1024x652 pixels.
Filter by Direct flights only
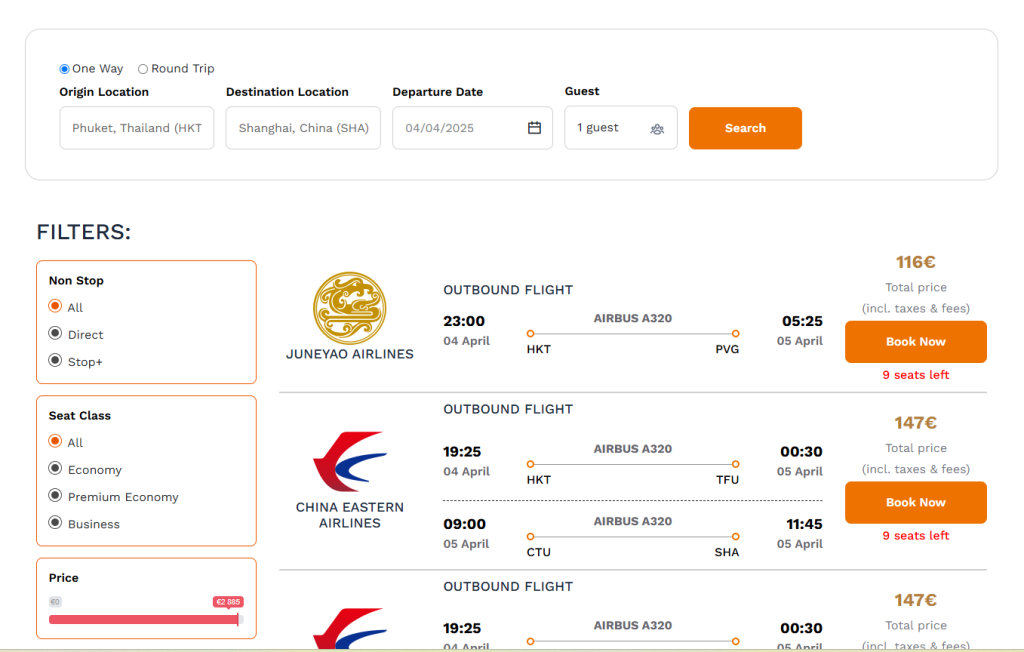click(x=56, y=334)
